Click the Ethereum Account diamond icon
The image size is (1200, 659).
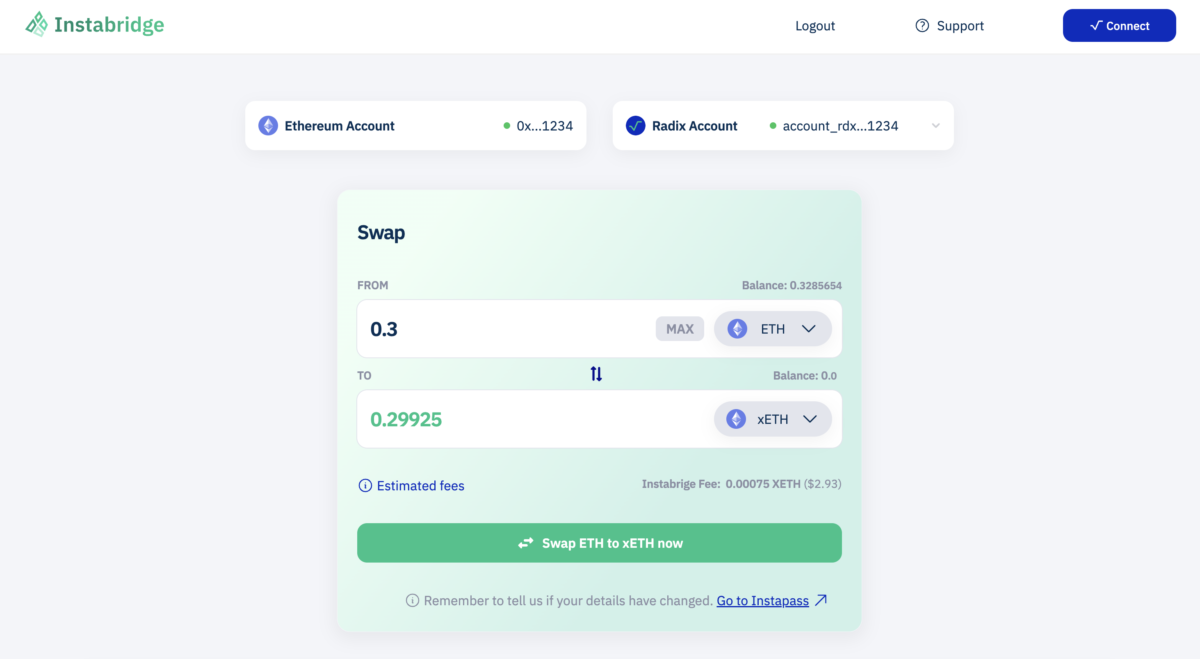point(268,126)
